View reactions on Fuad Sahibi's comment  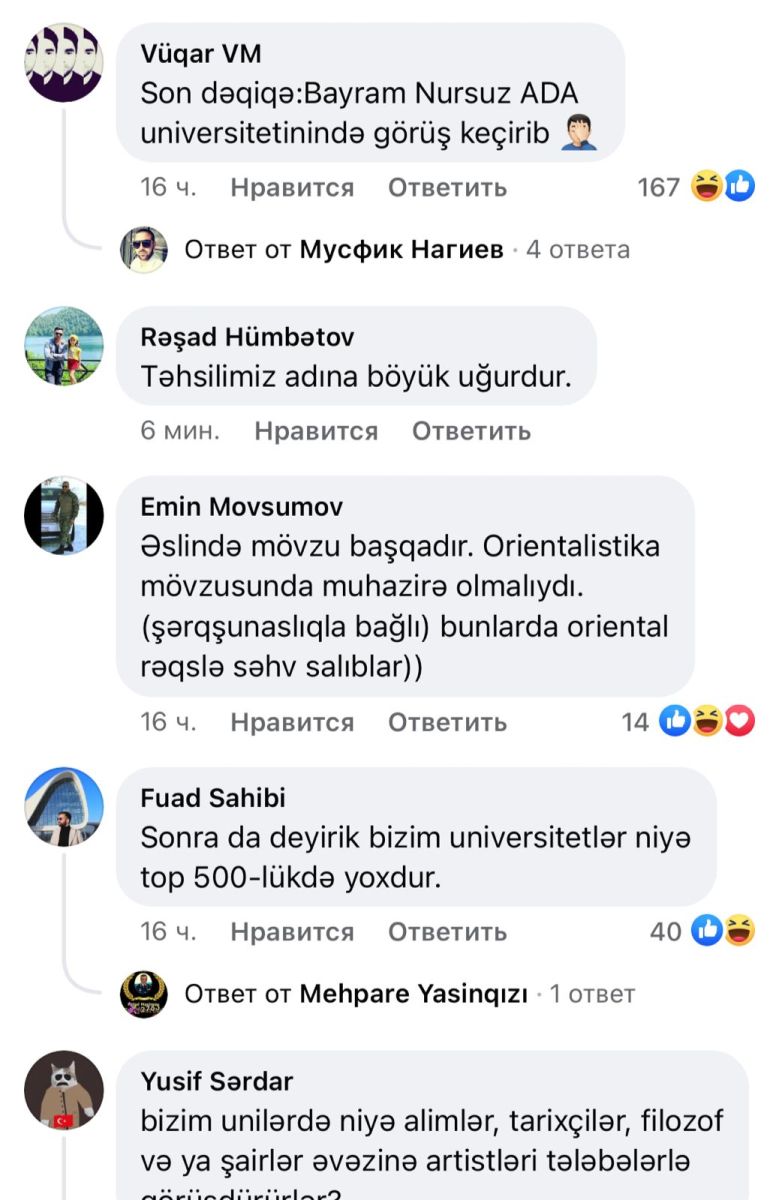(x=723, y=931)
